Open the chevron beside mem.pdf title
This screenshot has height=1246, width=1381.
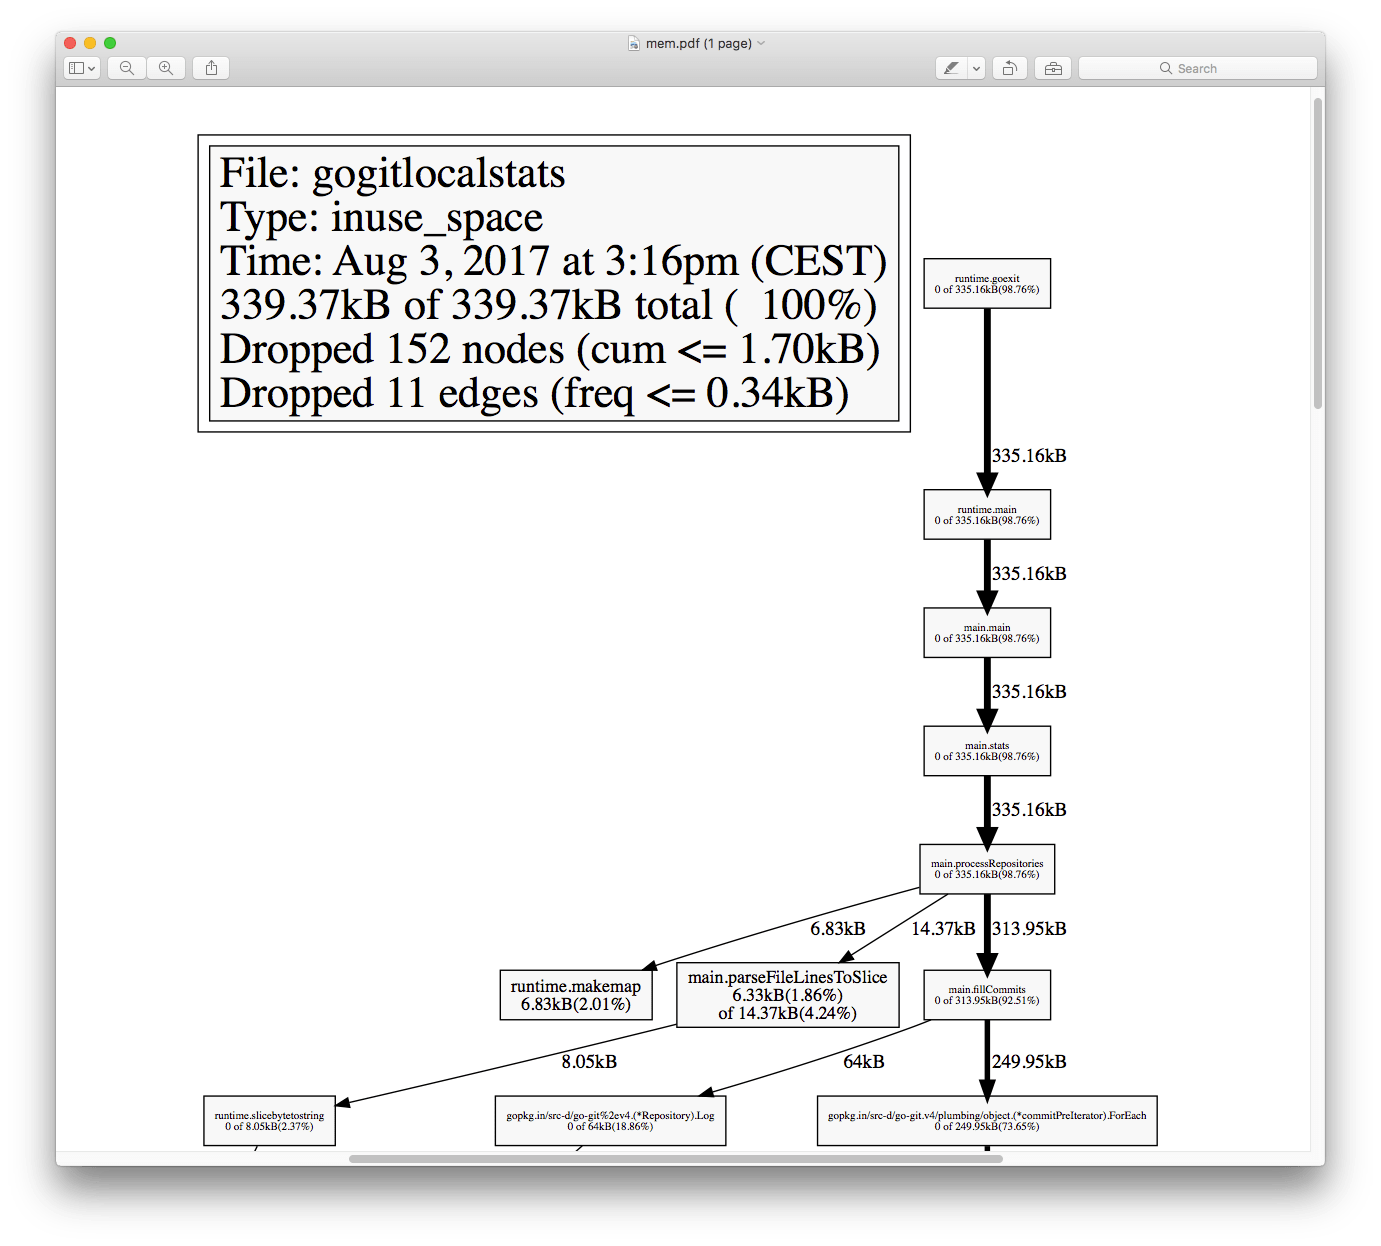click(761, 43)
